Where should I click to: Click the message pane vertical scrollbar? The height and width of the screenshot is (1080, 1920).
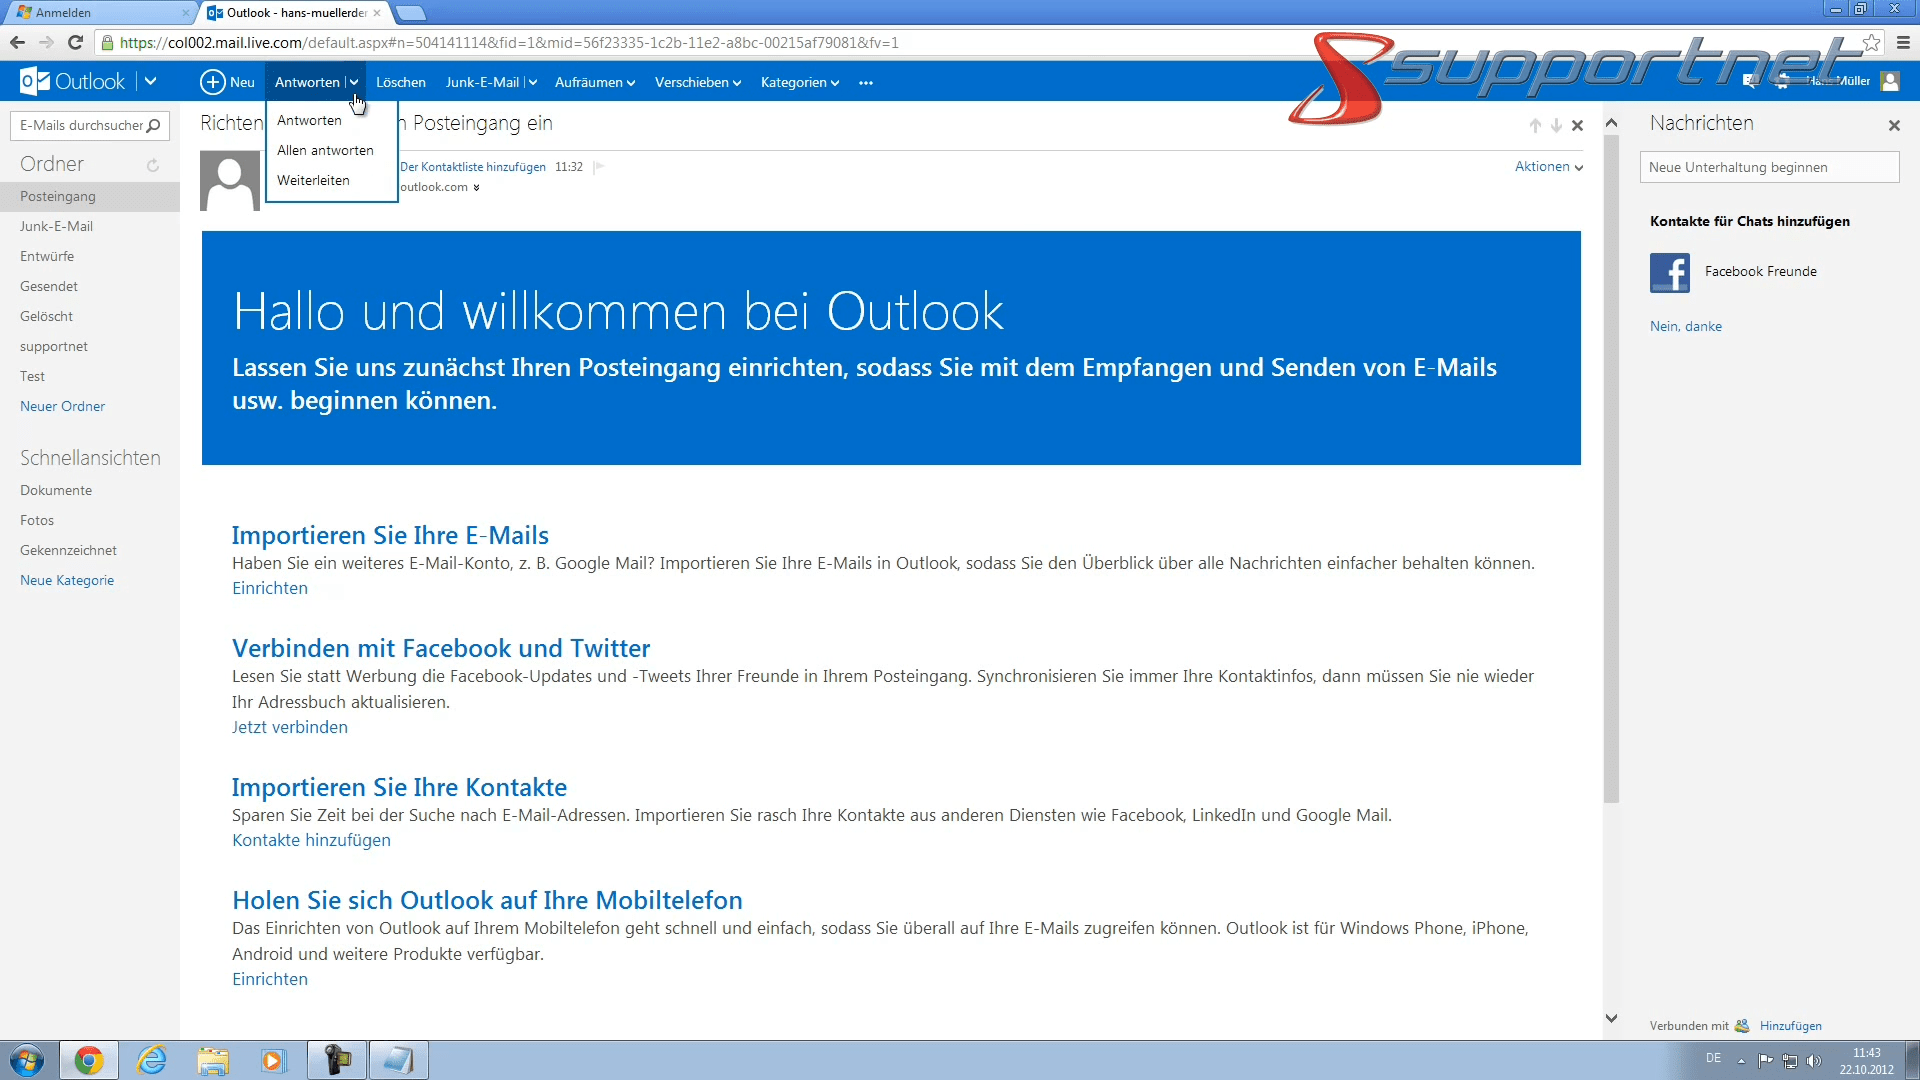tap(1611, 470)
